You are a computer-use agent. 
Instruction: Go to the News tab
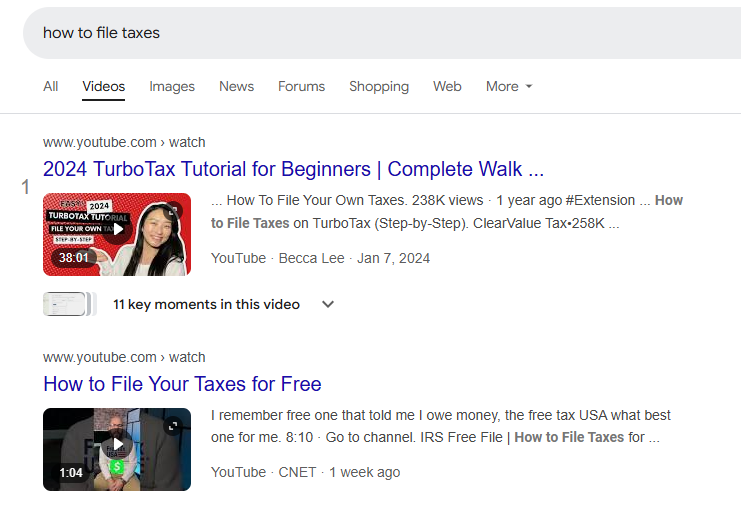coord(236,87)
